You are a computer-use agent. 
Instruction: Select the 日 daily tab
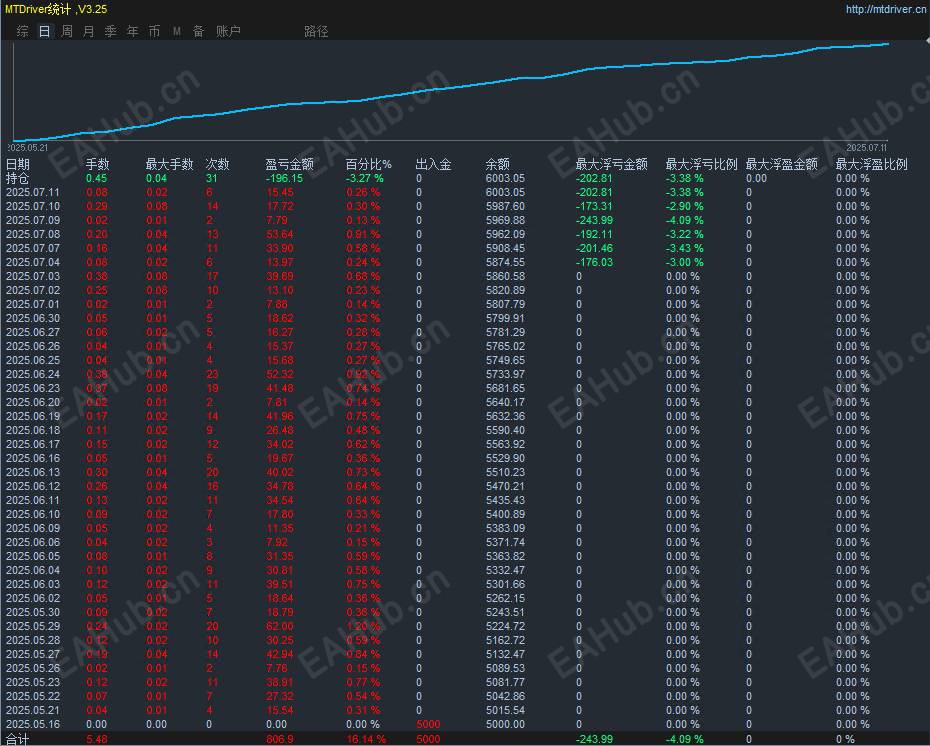44,31
